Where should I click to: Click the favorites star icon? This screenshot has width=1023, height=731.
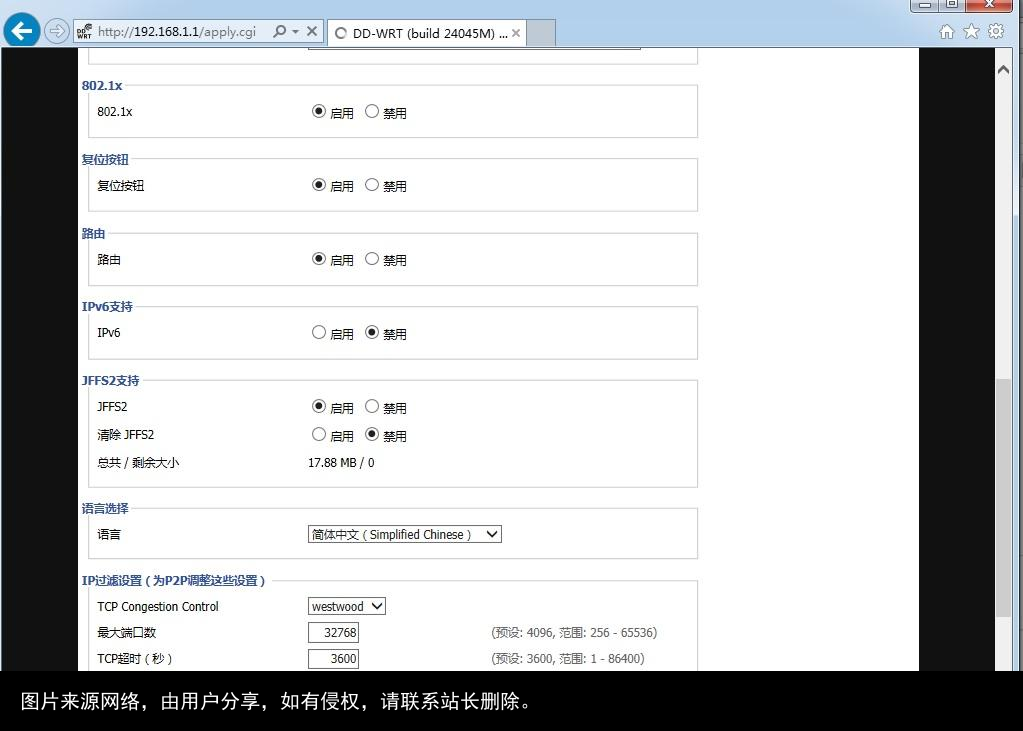(x=970, y=31)
